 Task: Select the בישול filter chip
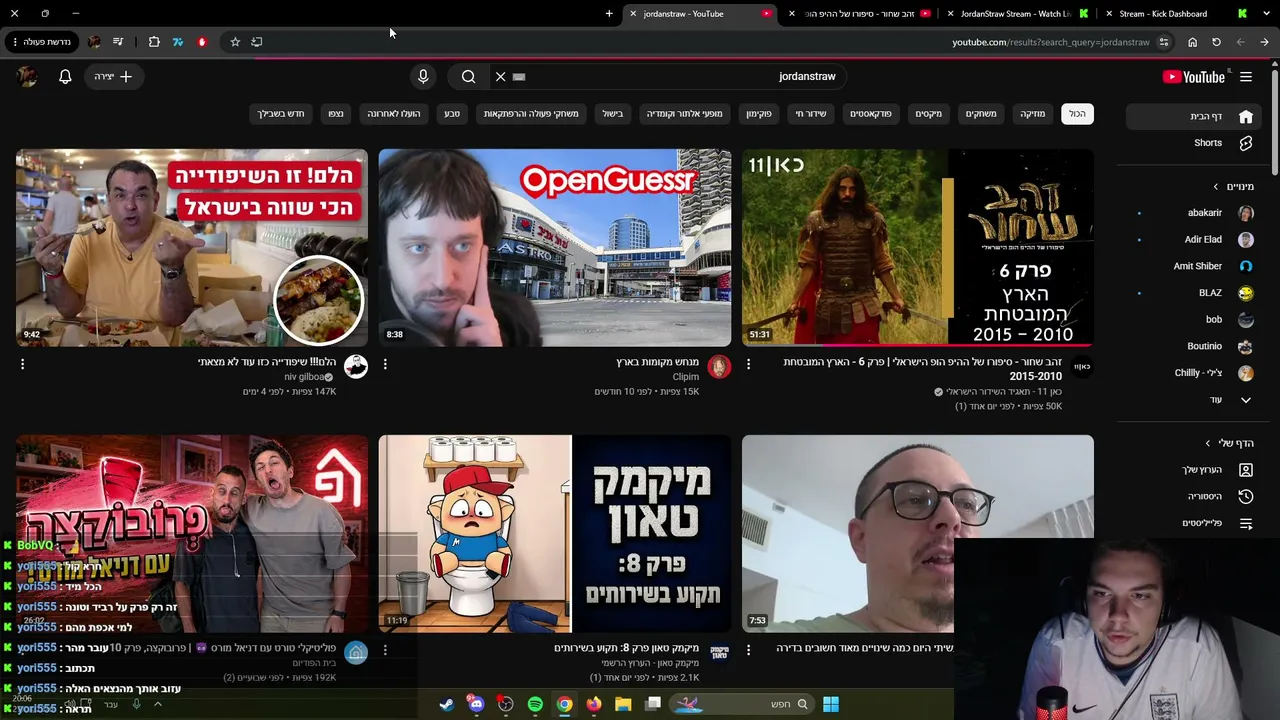(x=613, y=114)
